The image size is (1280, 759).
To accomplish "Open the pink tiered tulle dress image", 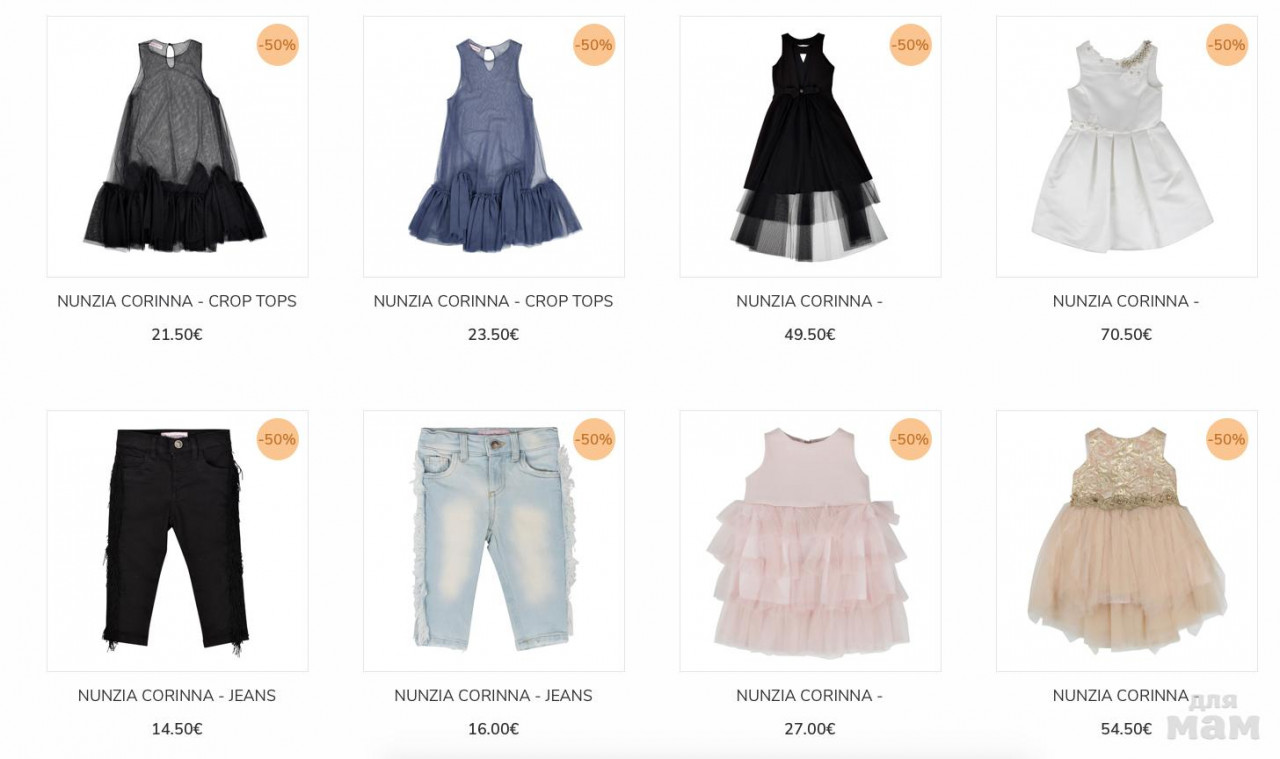I will (810, 541).
